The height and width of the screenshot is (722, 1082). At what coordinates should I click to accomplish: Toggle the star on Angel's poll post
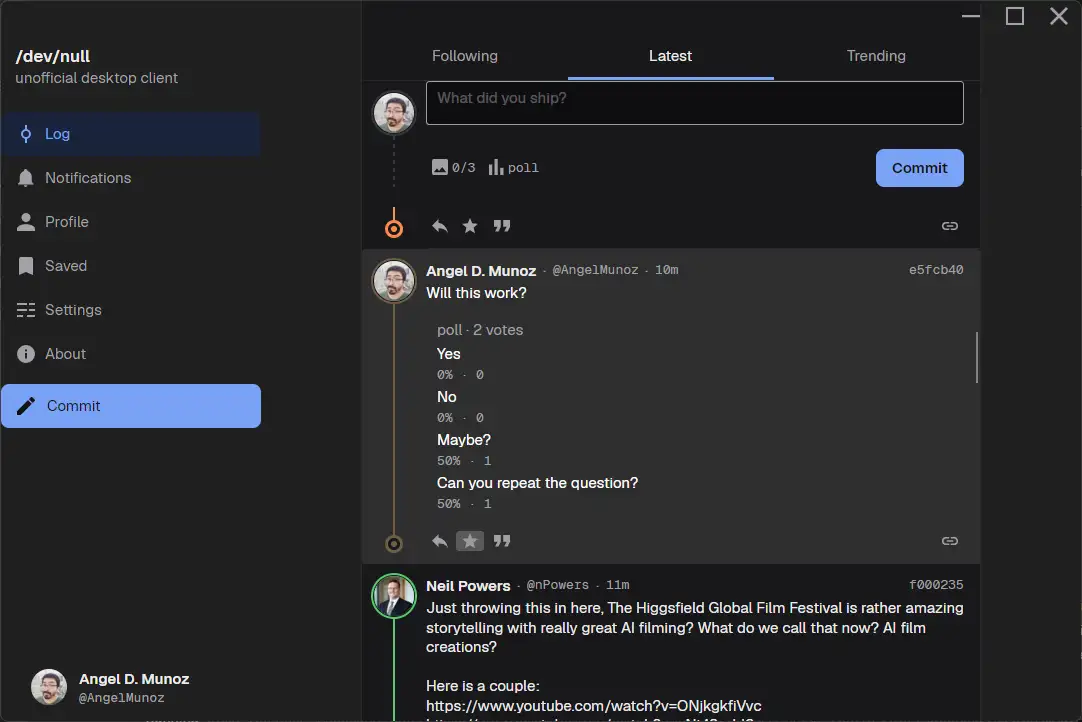[x=470, y=541]
